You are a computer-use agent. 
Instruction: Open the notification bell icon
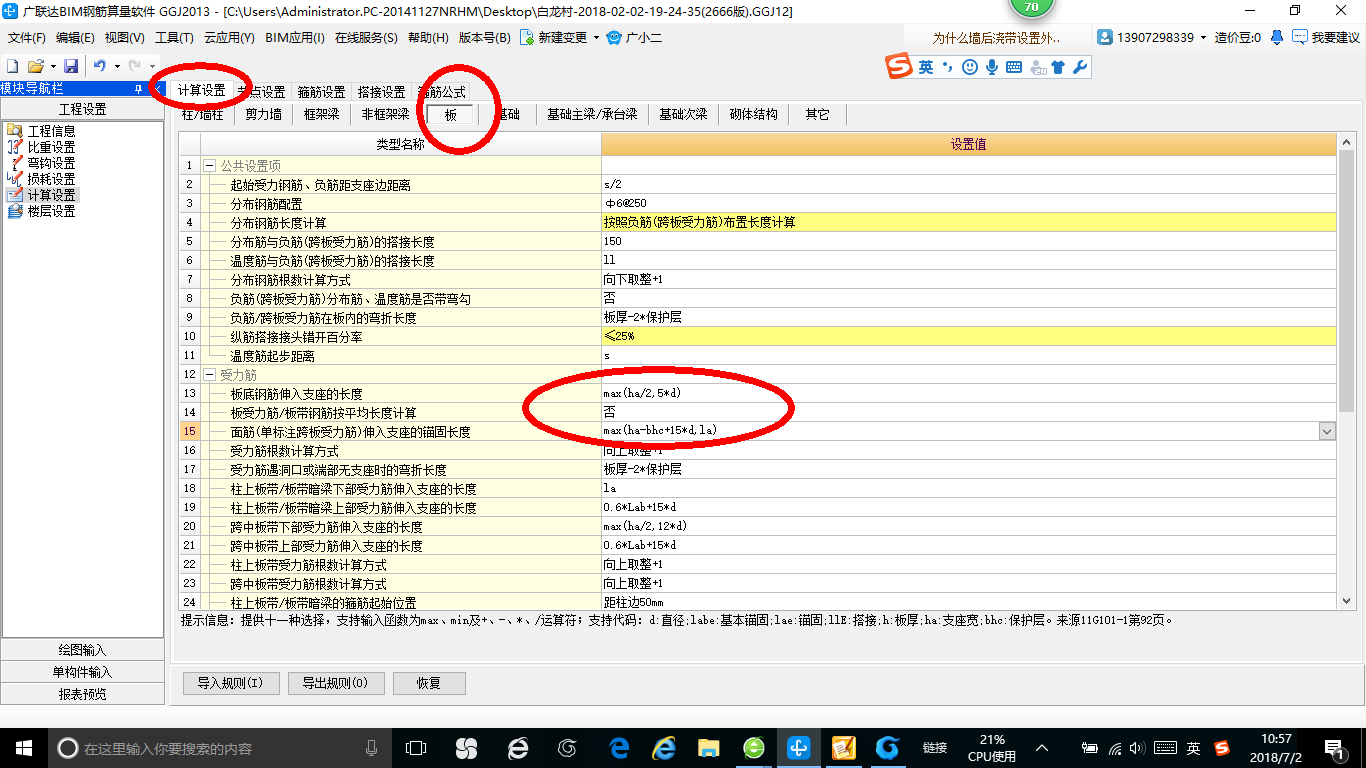pos(1277,37)
